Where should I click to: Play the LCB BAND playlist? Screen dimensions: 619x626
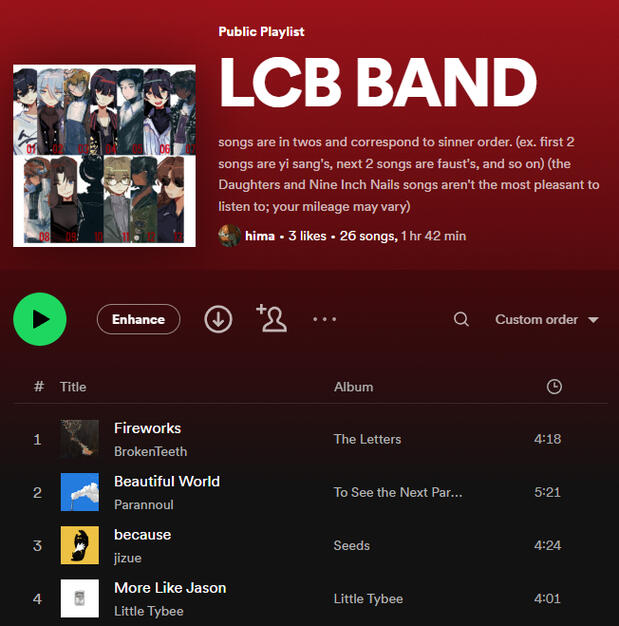(40, 319)
